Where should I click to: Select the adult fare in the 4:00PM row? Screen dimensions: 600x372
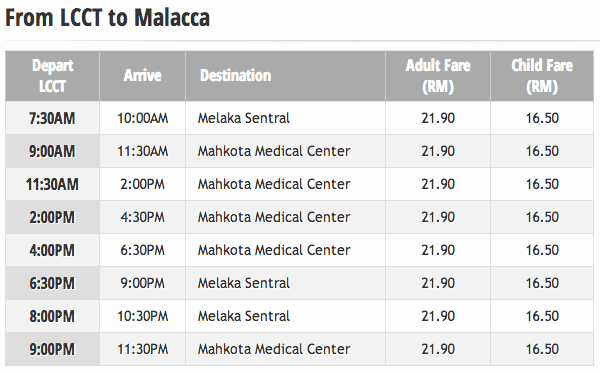point(438,250)
